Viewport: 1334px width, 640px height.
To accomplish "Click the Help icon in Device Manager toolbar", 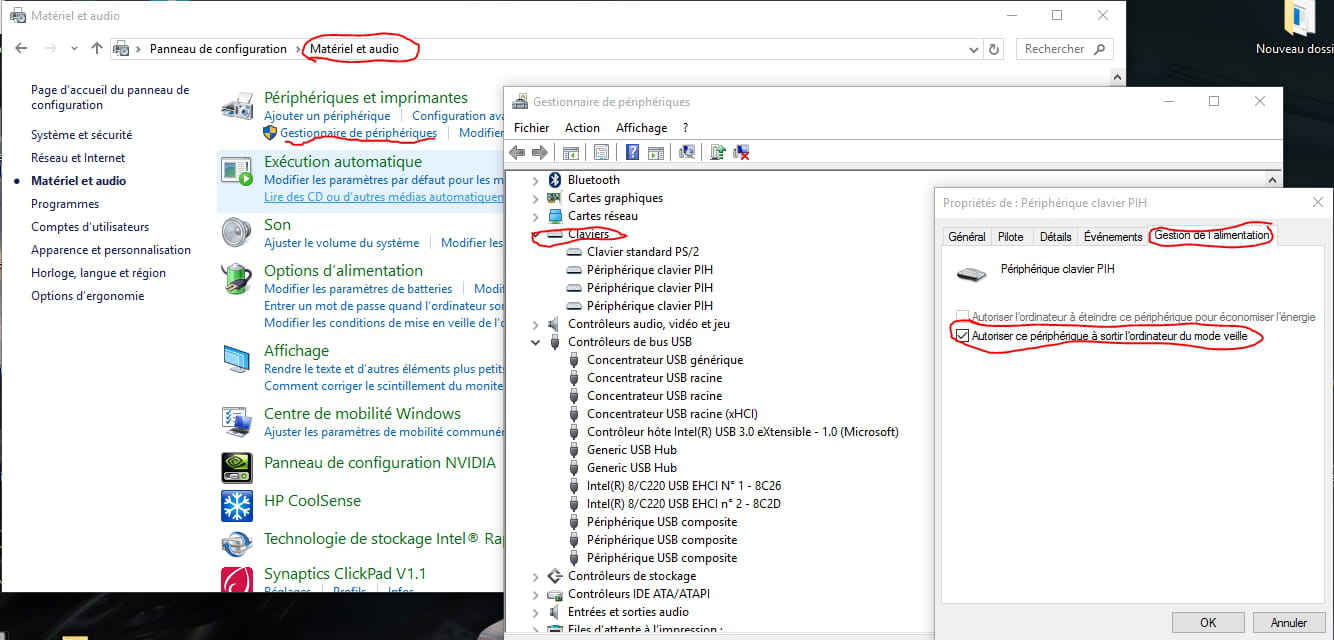I will point(632,152).
